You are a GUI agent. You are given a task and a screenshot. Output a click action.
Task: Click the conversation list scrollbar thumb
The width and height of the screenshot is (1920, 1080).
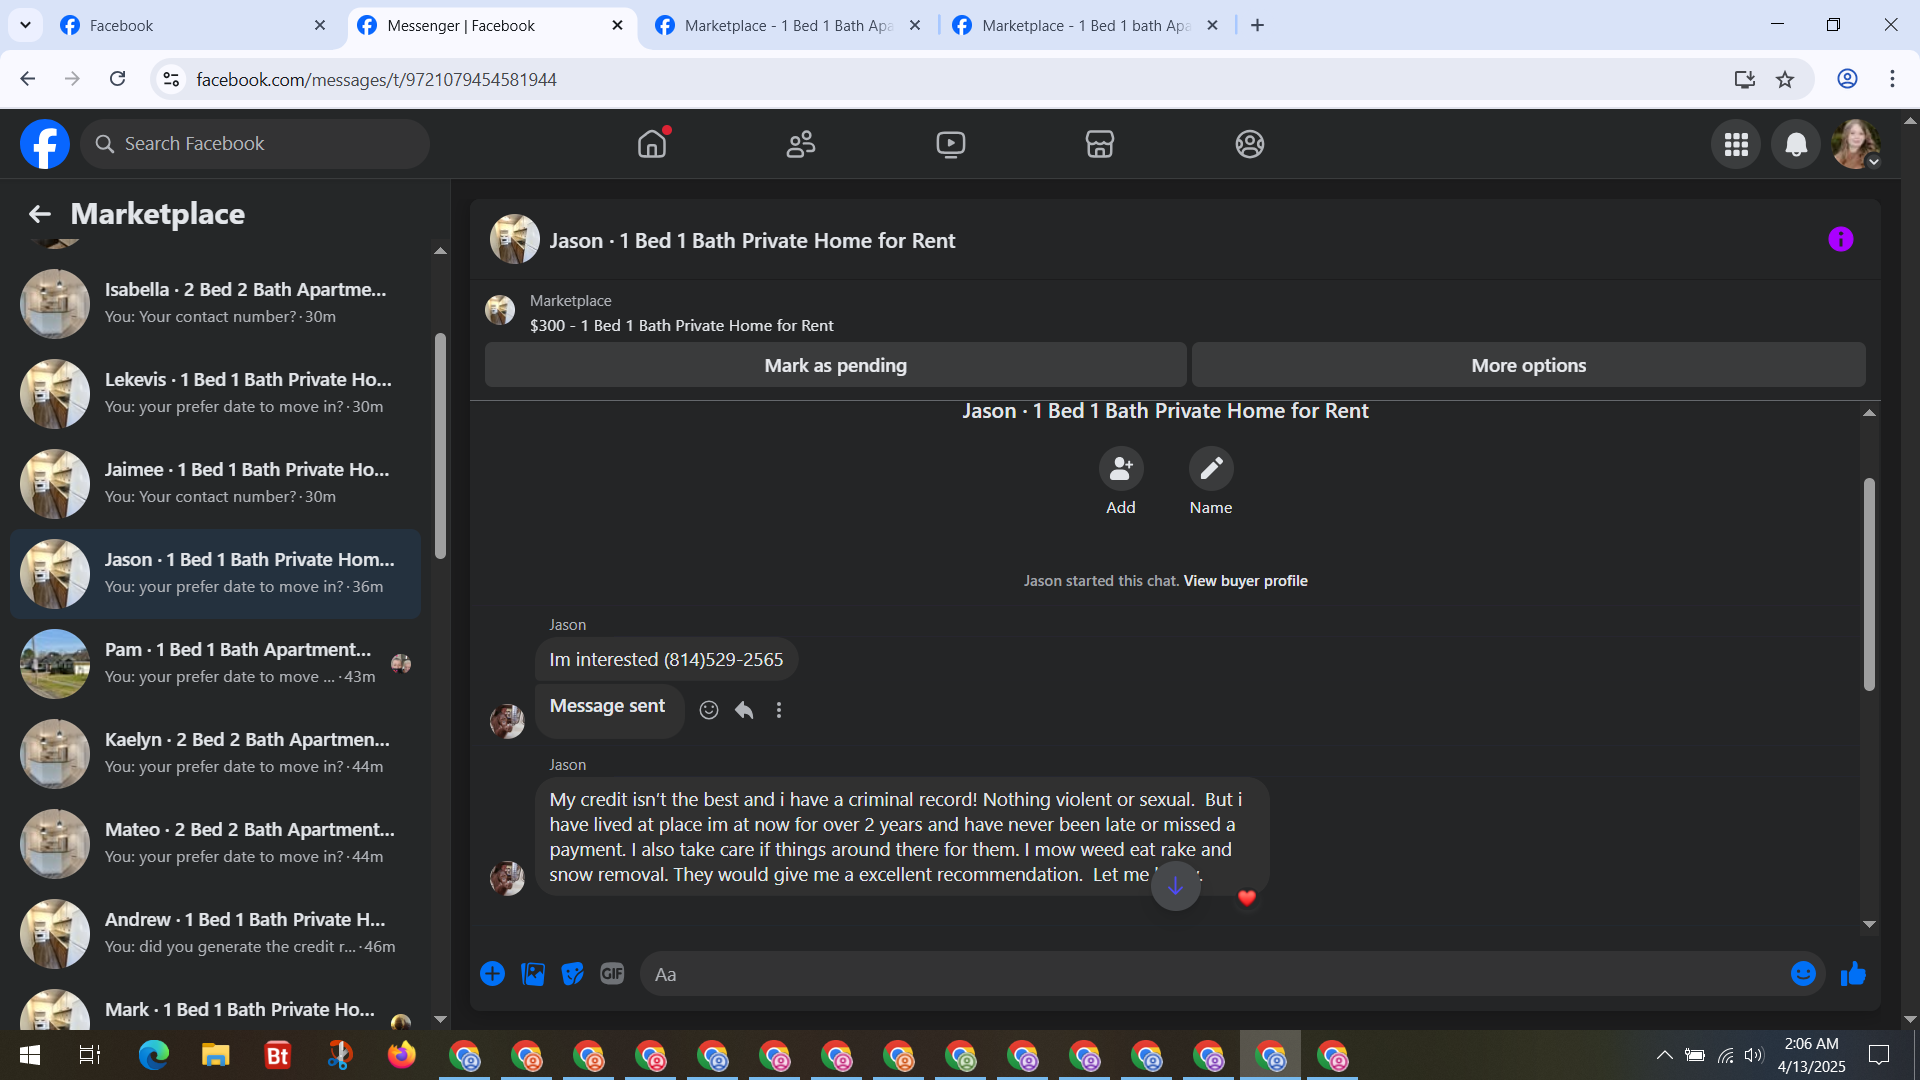[x=440, y=446]
